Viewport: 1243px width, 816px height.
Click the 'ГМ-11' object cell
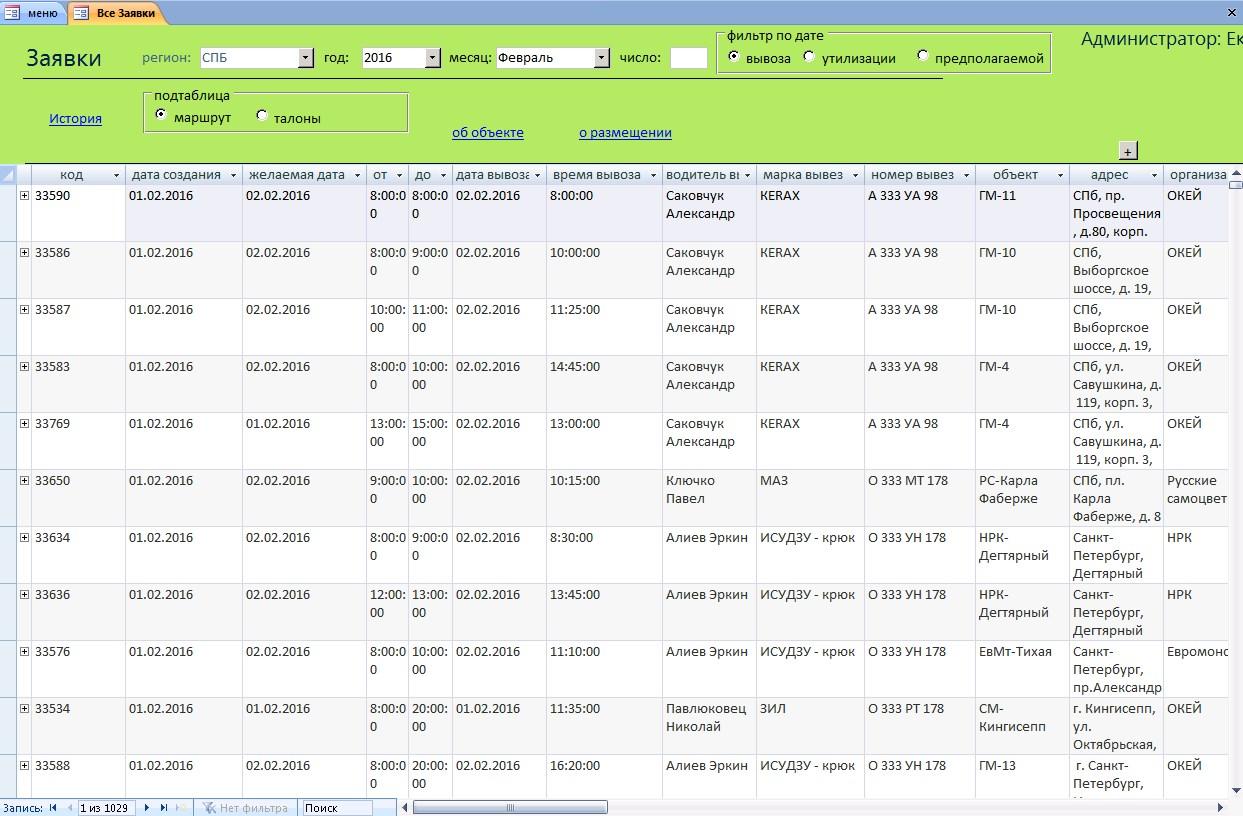[1022, 213]
